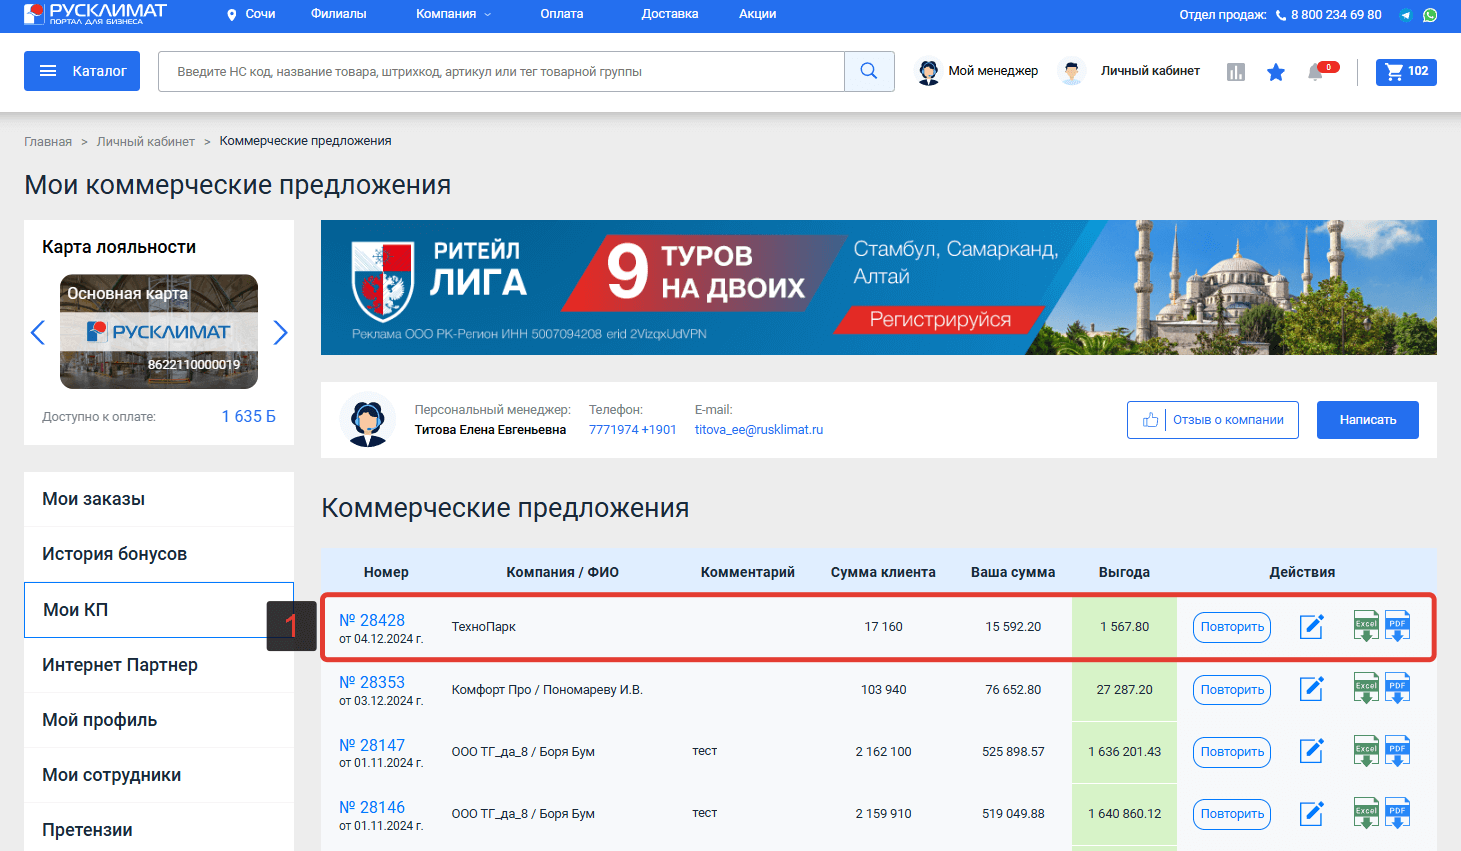Download Excel for offer № 28146
Screen dimensions: 1461x851
(1366, 812)
